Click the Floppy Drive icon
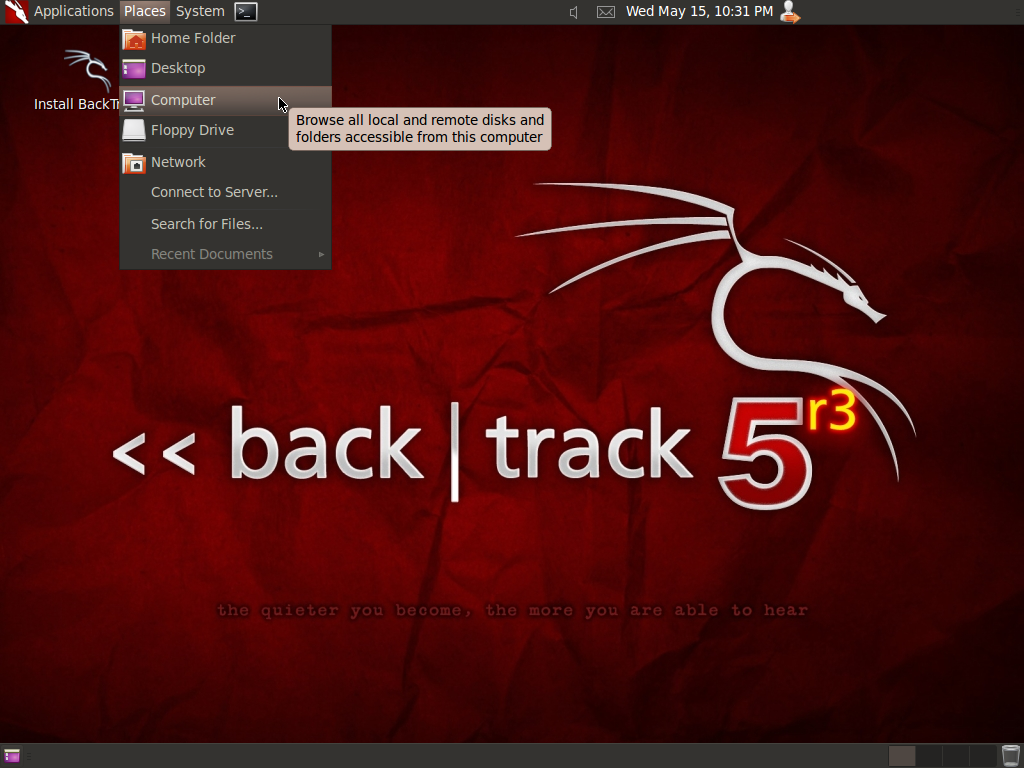 [x=134, y=130]
